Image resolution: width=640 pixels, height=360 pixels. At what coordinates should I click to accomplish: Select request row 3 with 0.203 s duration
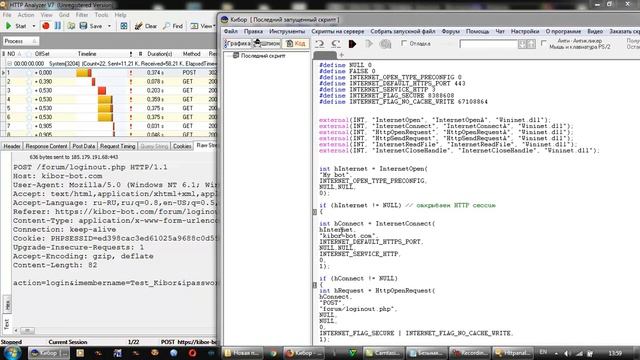pos(110,91)
